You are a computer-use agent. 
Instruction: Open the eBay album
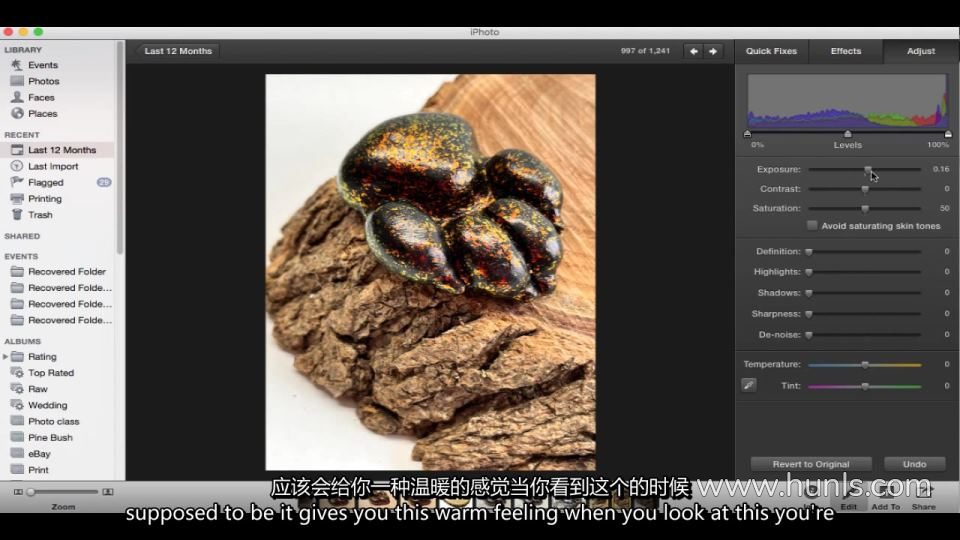[39, 454]
